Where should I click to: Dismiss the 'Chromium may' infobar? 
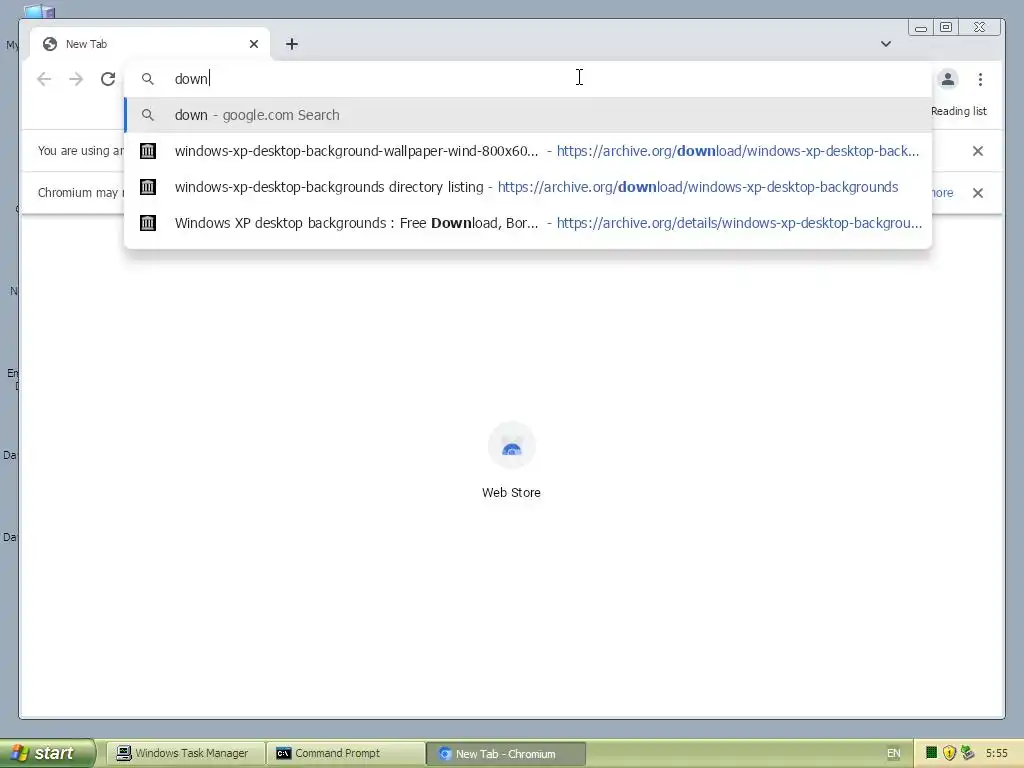coord(978,193)
